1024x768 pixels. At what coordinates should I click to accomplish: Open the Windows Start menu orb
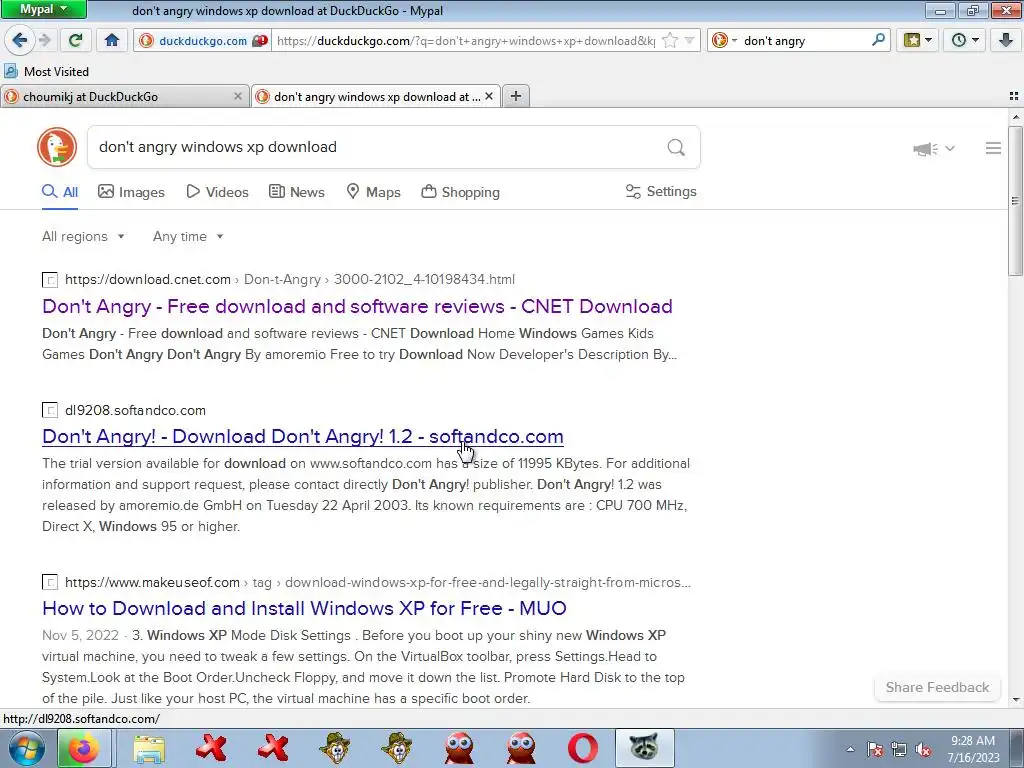(25, 748)
